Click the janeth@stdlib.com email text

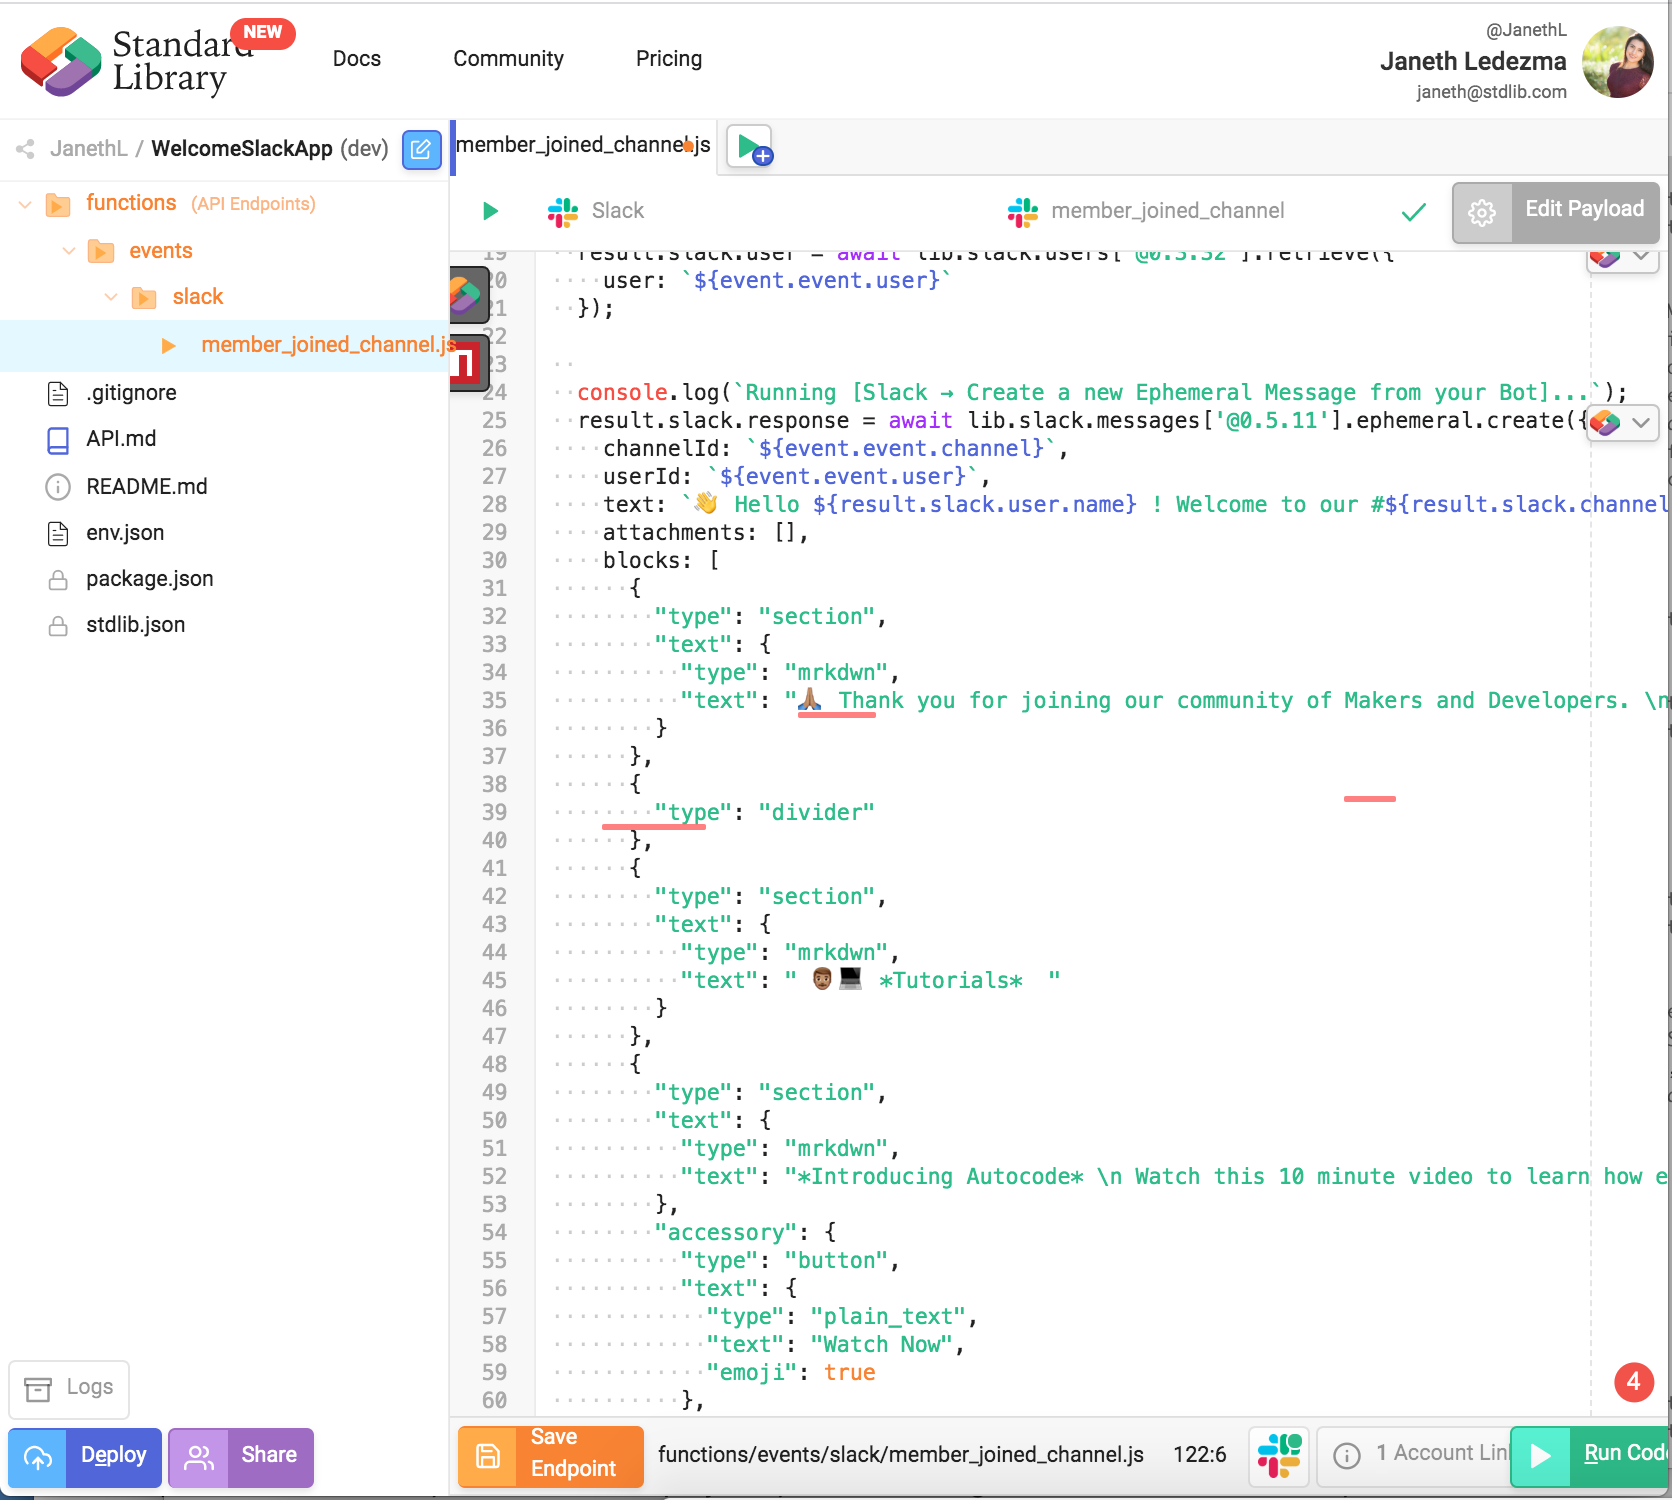1492,93
